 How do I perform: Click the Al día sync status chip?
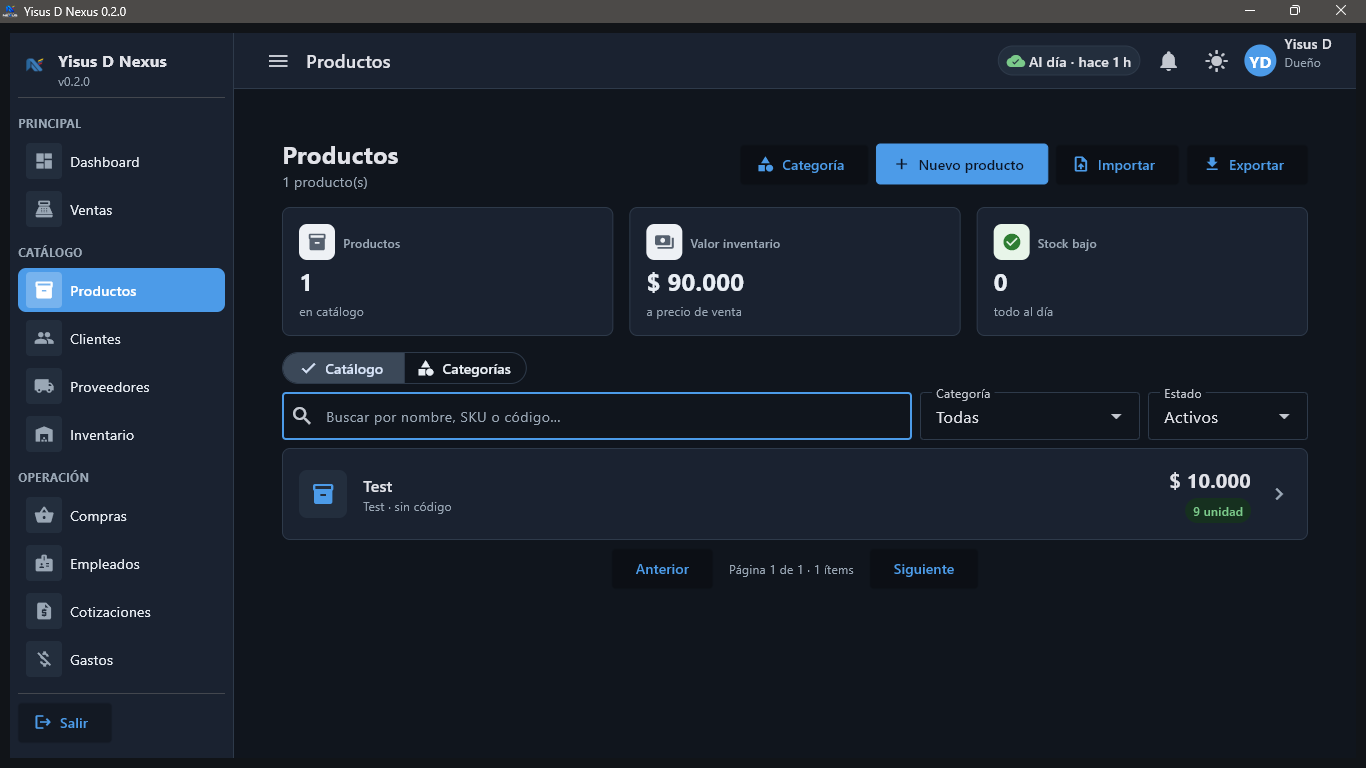(1069, 62)
